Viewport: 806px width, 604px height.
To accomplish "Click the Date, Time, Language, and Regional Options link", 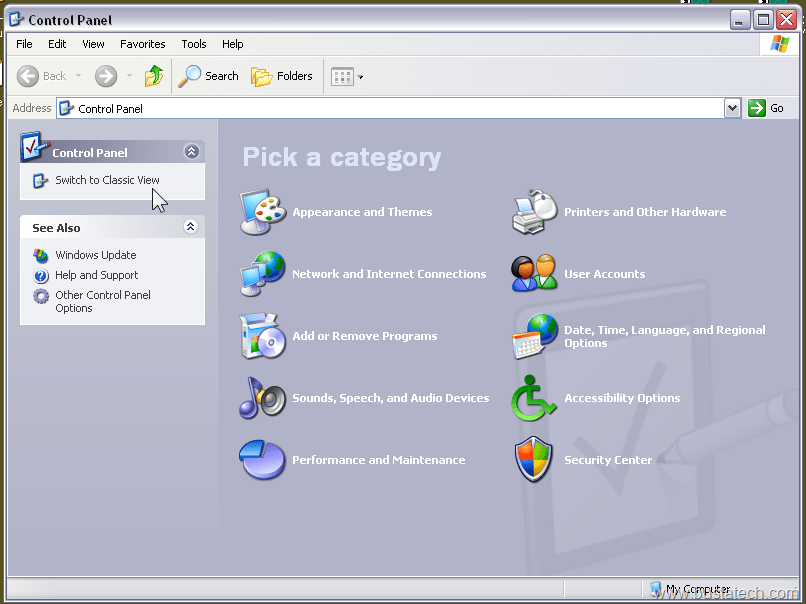I will pos(665,336).
